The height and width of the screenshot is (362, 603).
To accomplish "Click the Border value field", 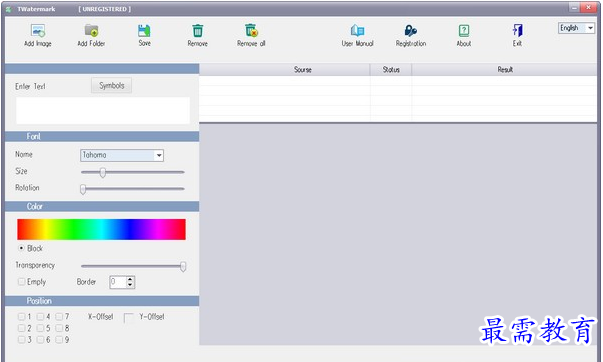I will point(118,282).
